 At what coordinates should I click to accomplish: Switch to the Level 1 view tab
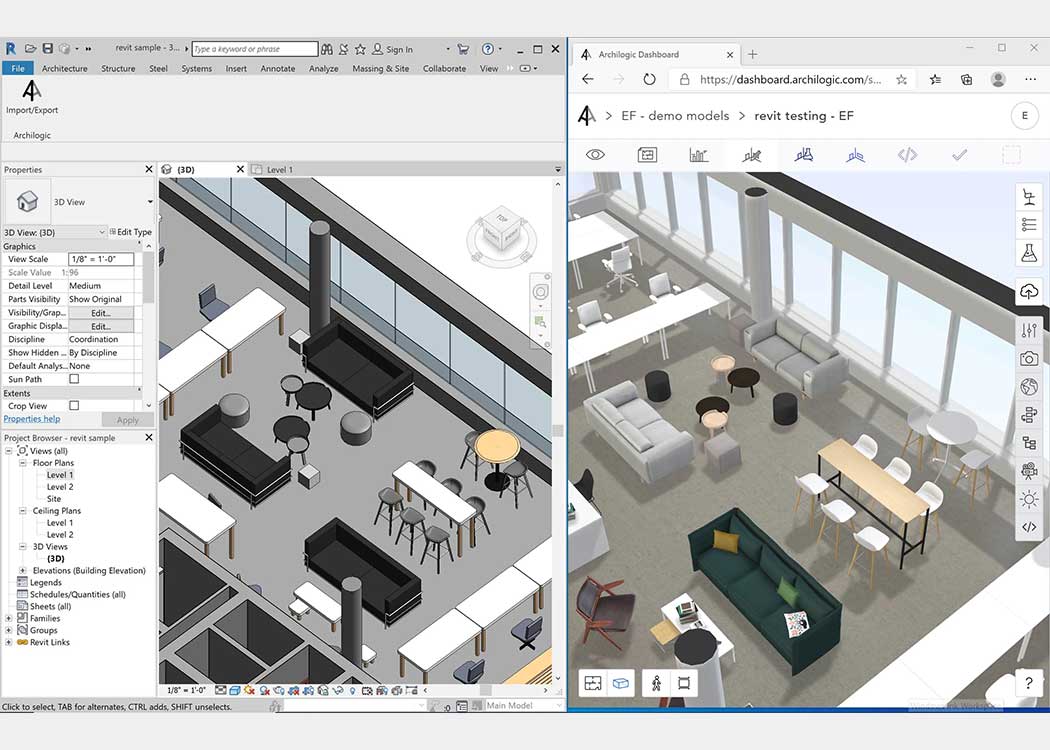click(279, 170)
